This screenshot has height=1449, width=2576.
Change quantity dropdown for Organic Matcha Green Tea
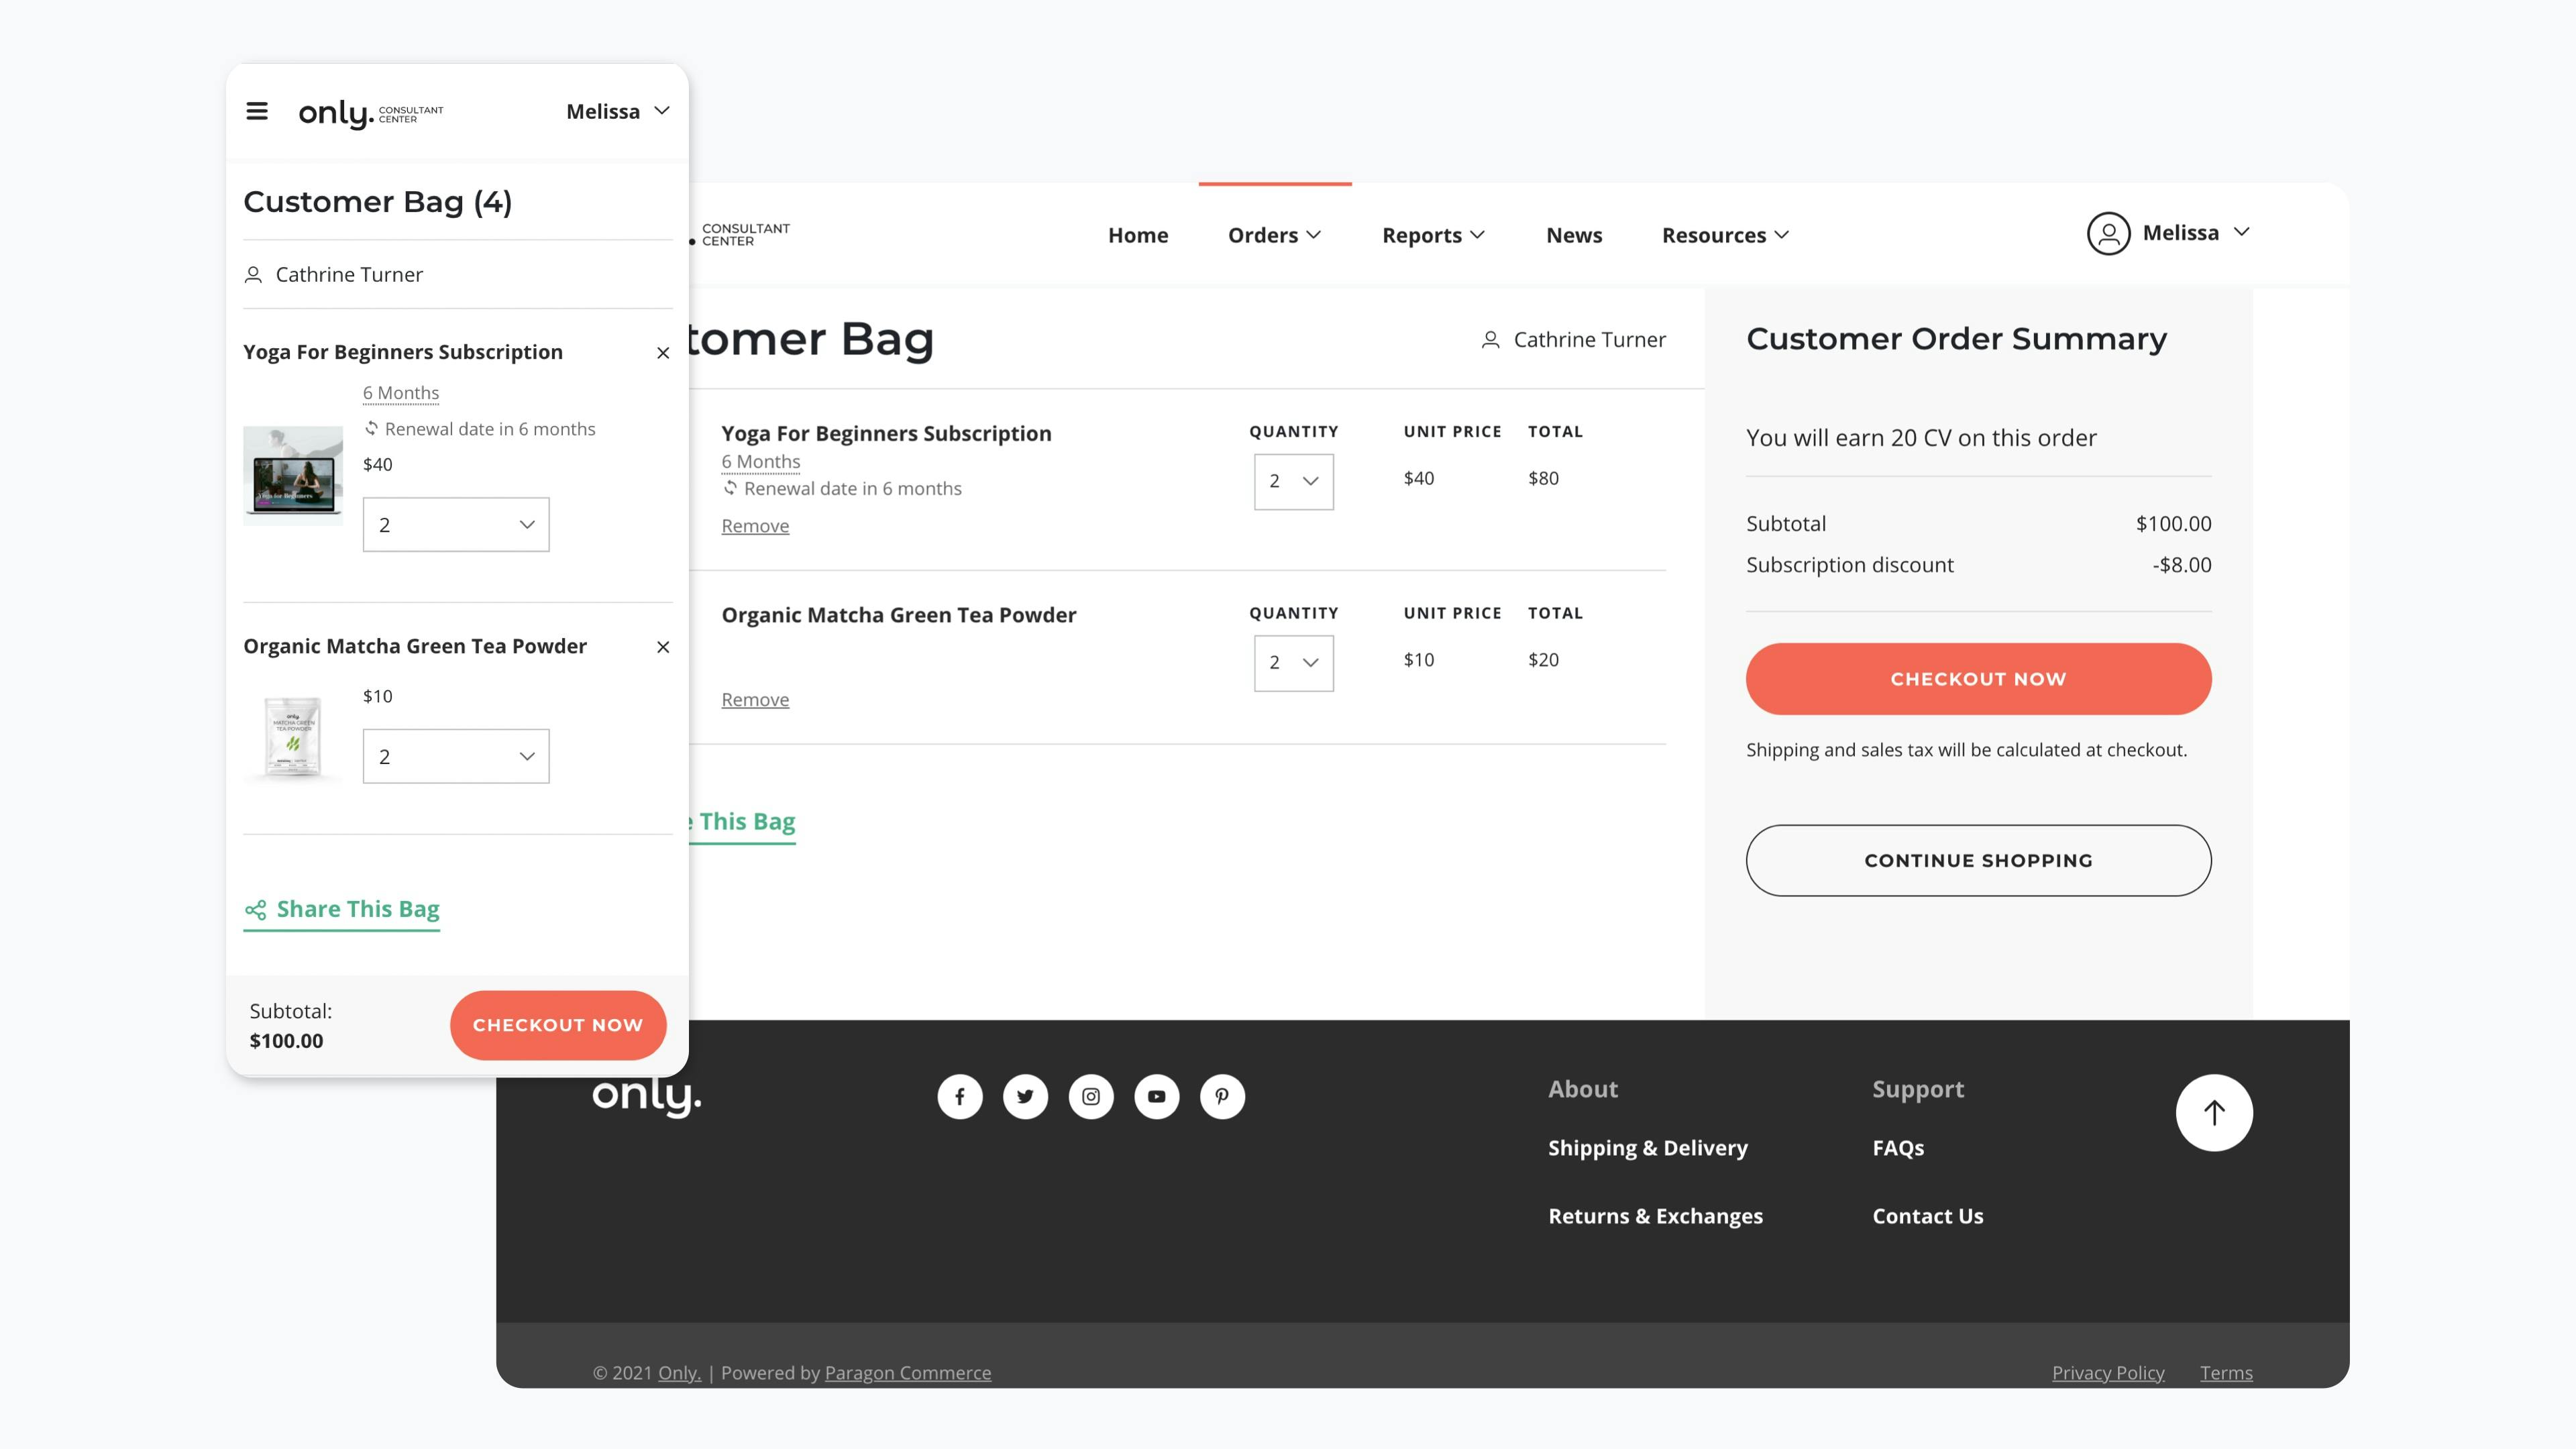(x=1293, y=662)
